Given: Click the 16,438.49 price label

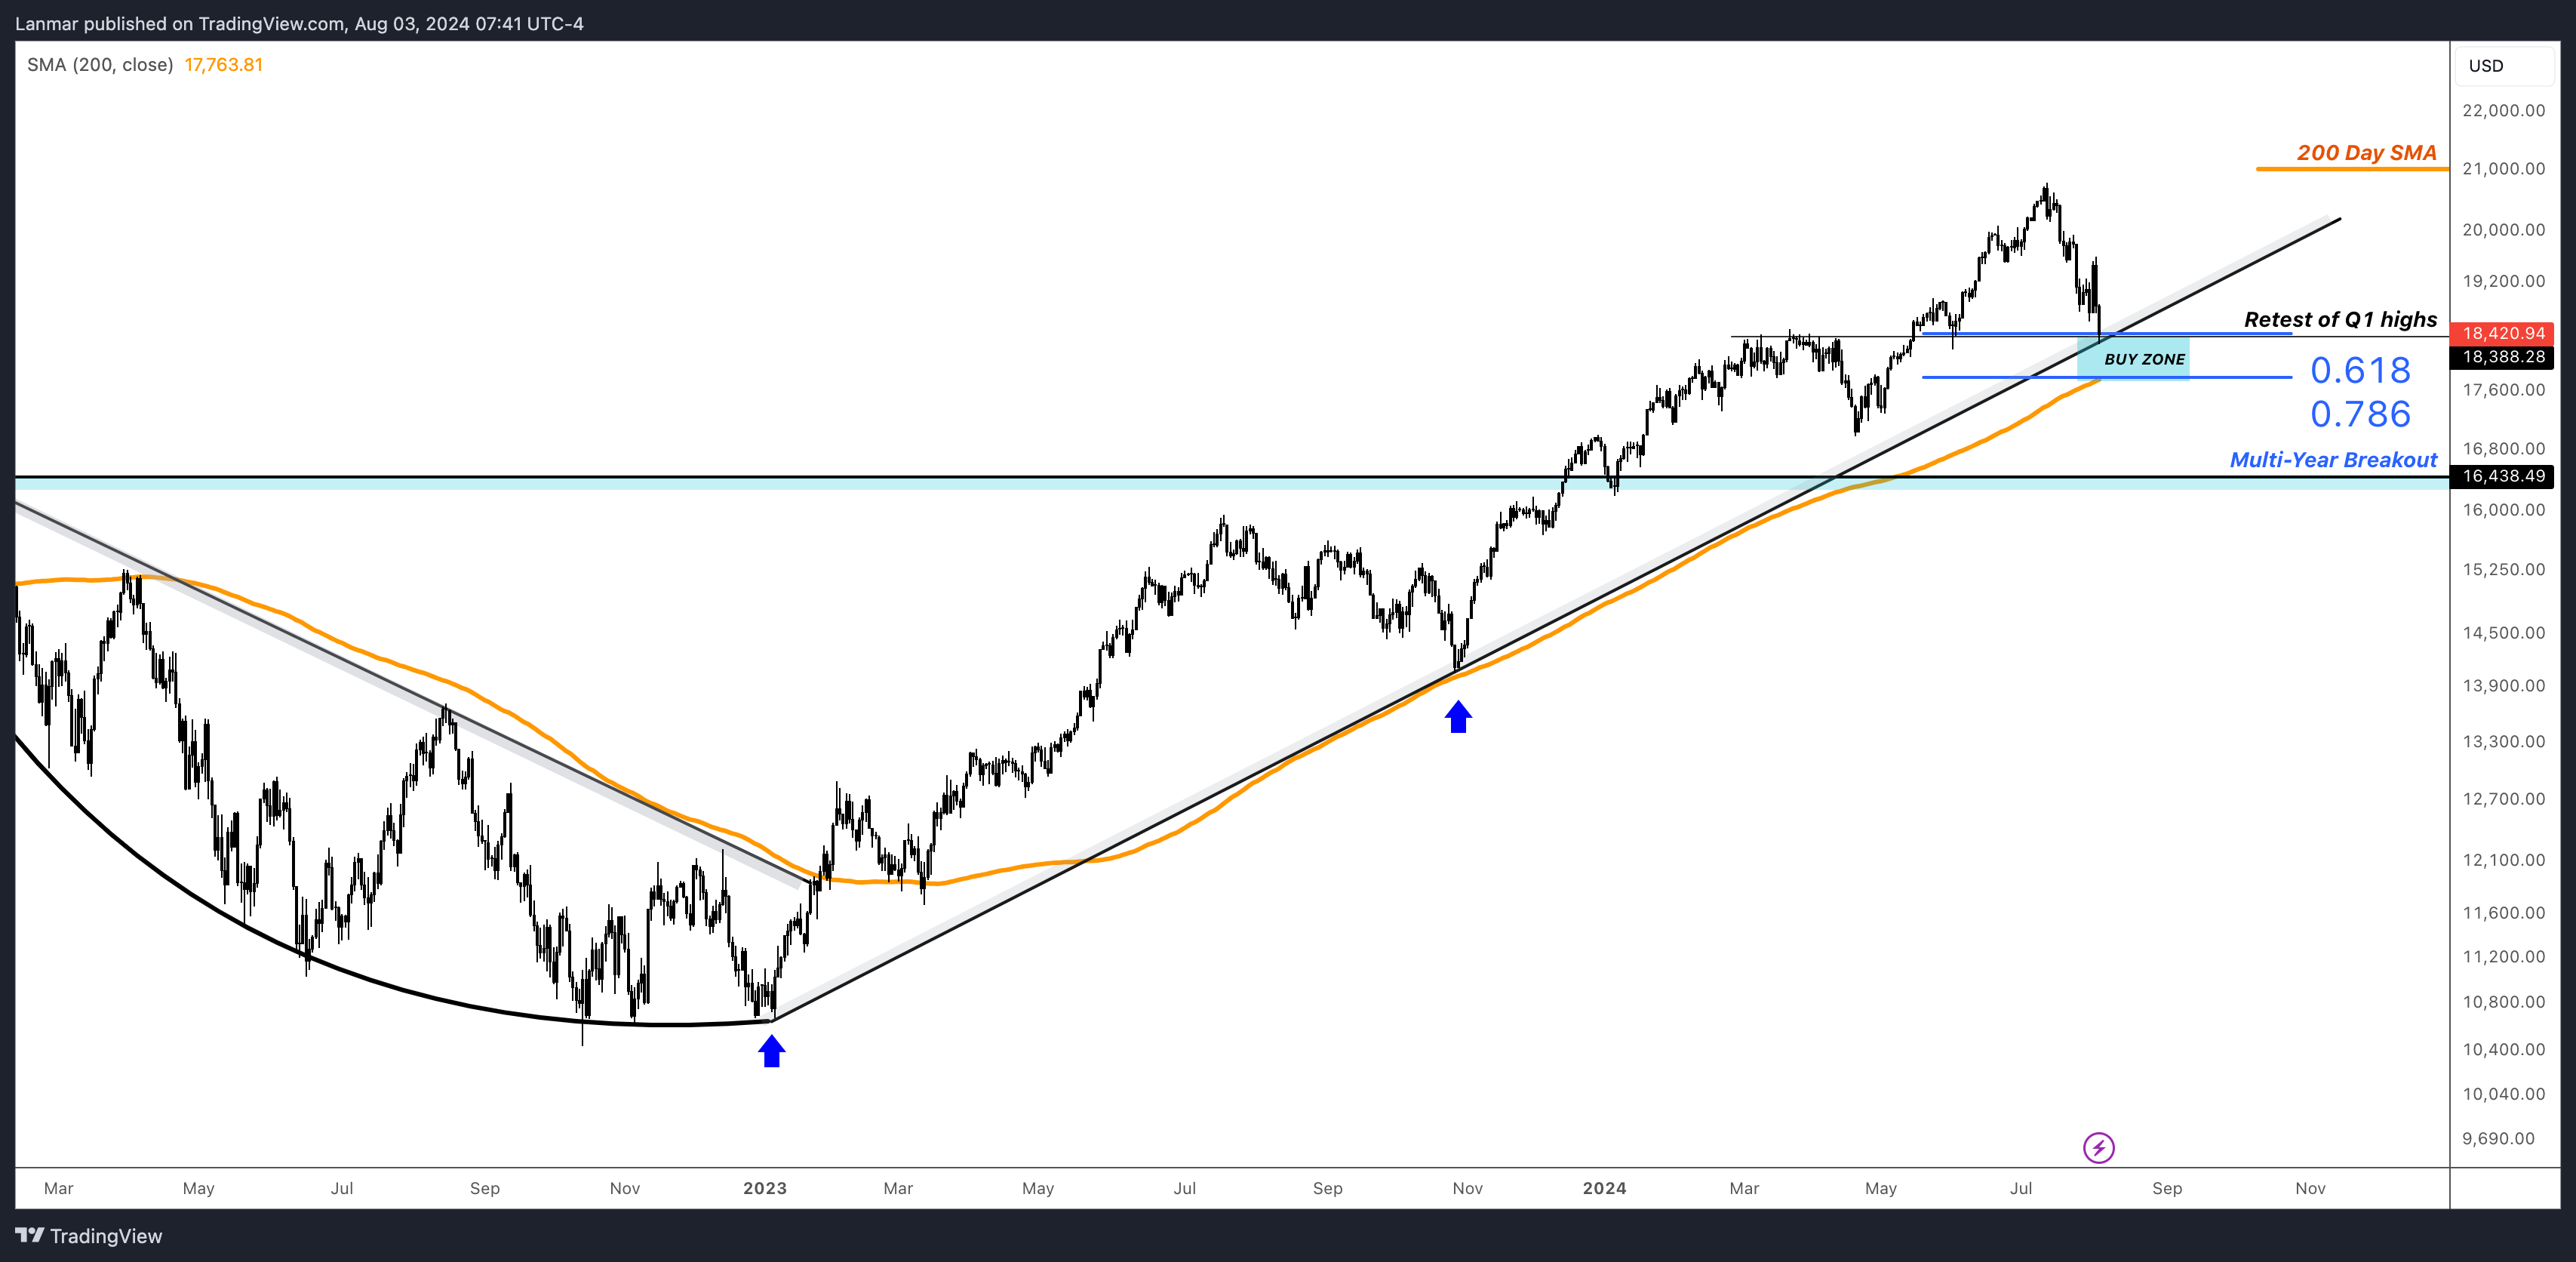Looking at the screenshot, I should 2503,476.
